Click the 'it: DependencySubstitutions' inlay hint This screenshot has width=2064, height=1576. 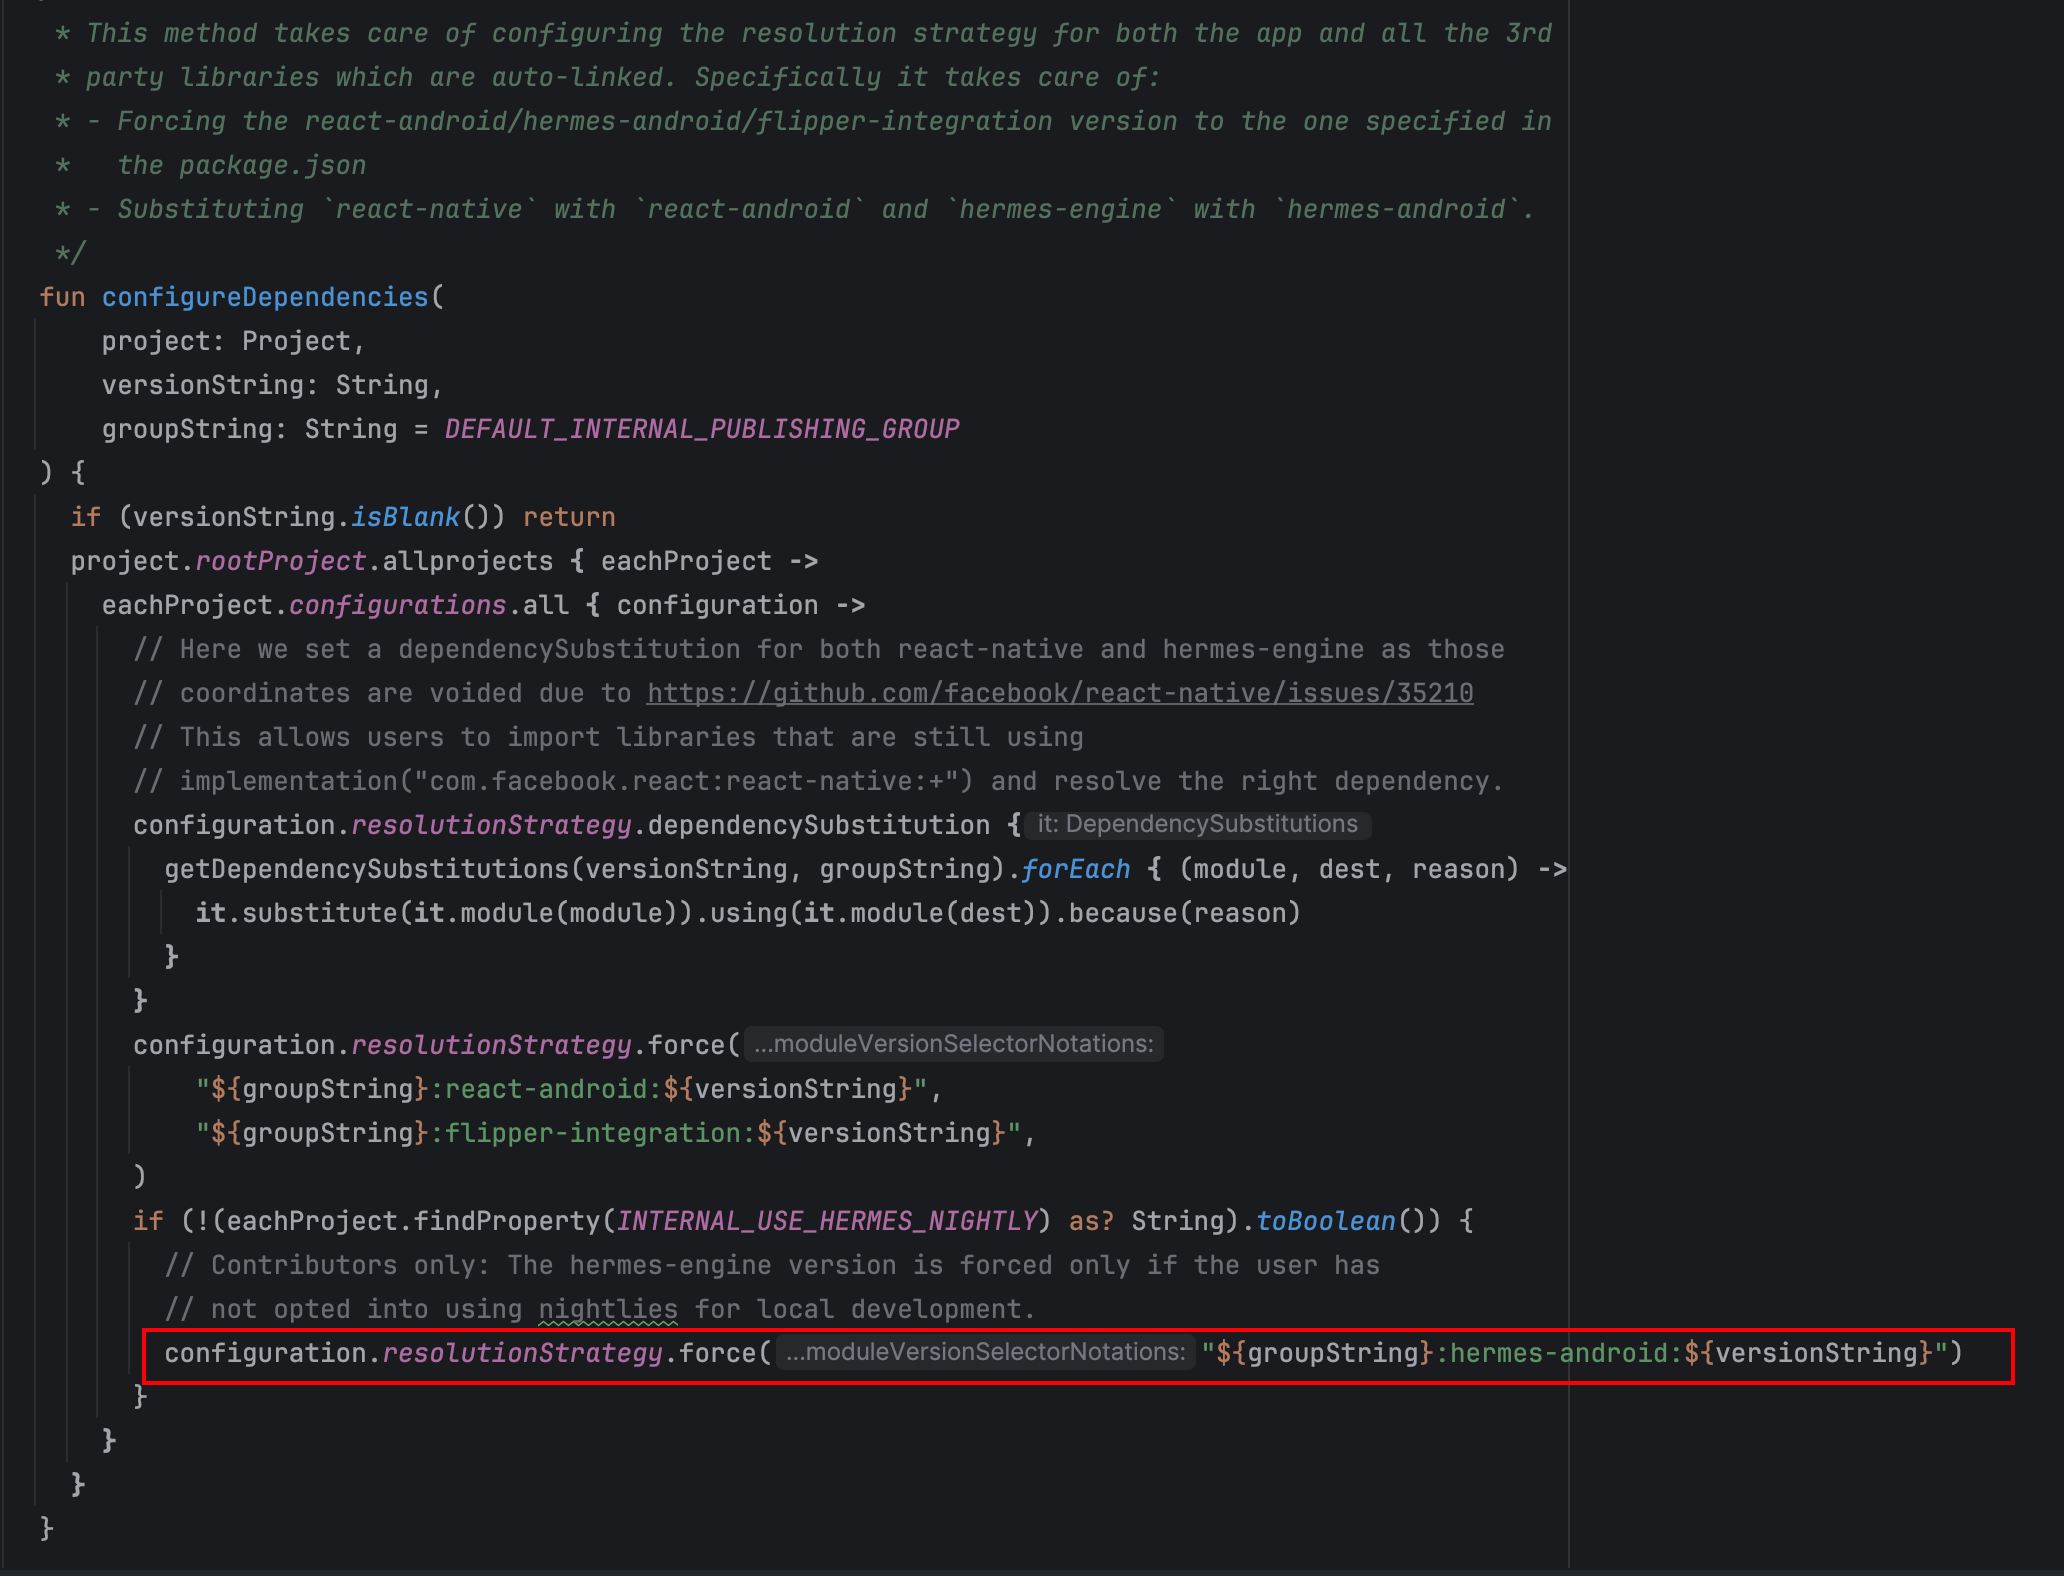click(x=1197, y=824)
